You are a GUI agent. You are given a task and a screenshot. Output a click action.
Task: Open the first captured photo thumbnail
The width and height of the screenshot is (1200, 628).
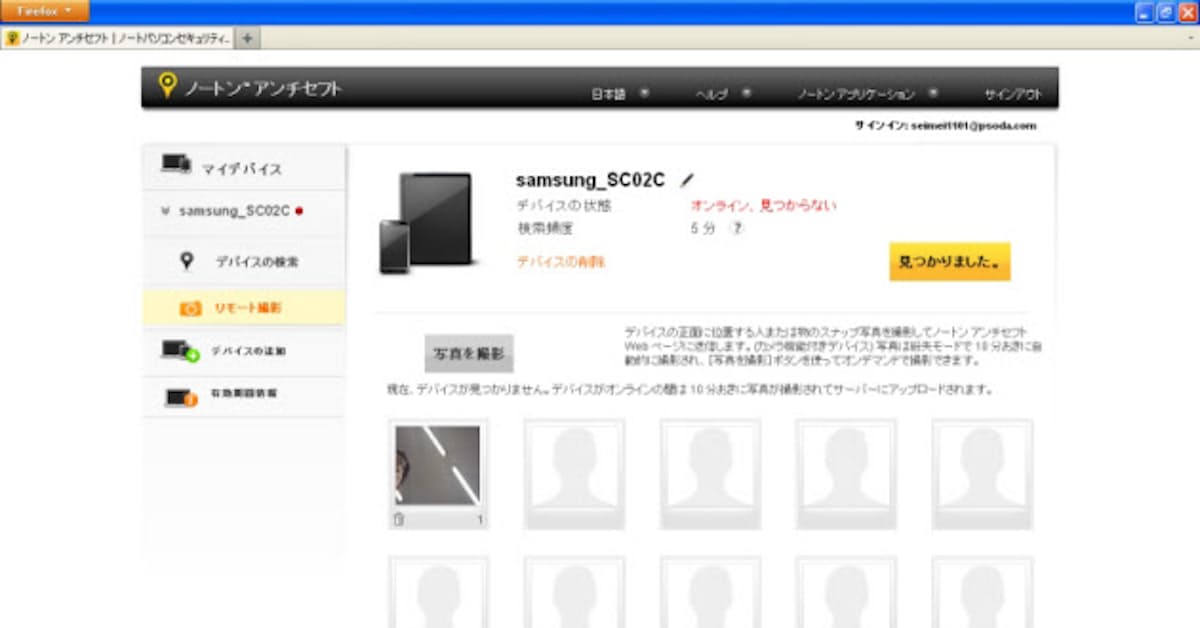[437, 465]
